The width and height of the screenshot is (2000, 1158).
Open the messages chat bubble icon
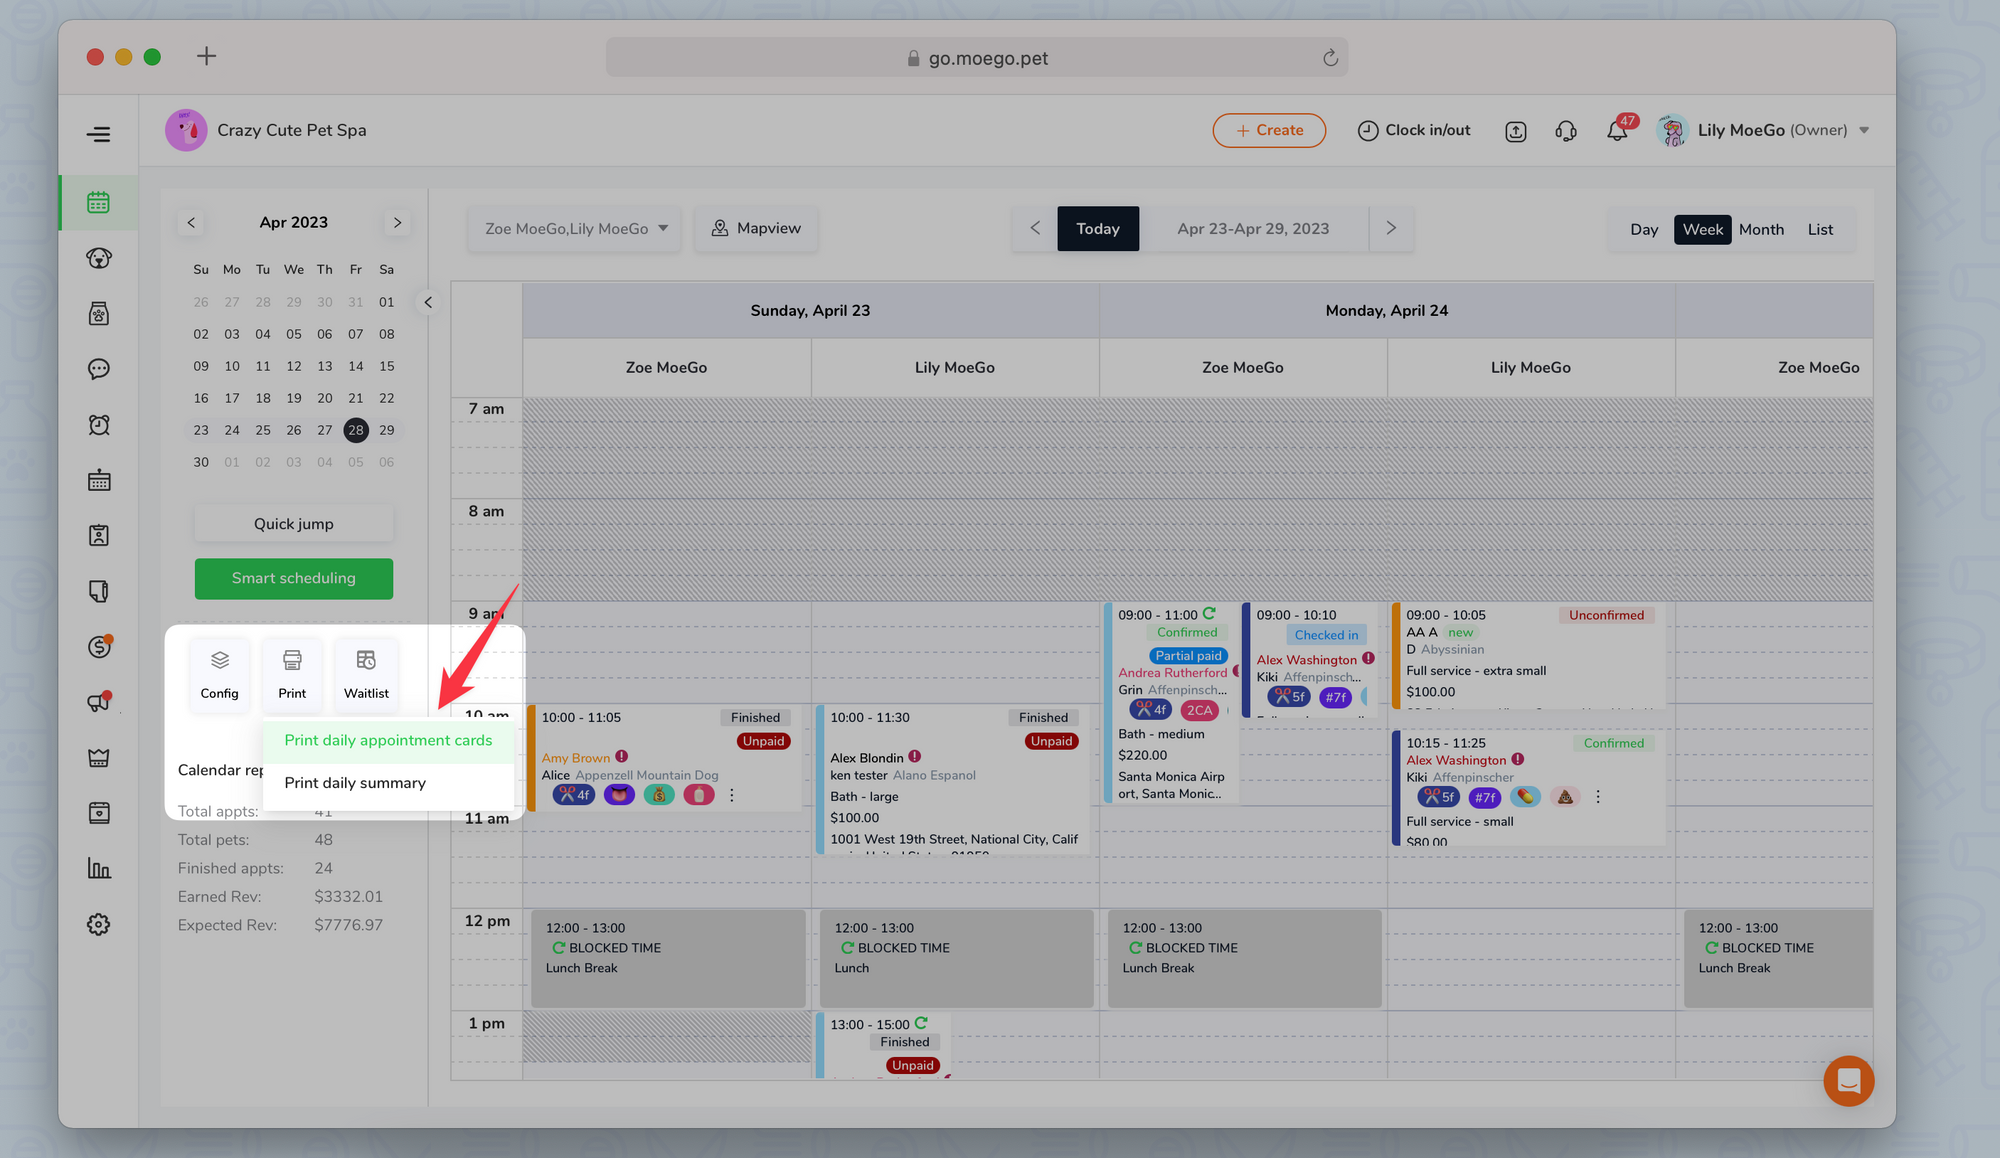click(98, 369)
